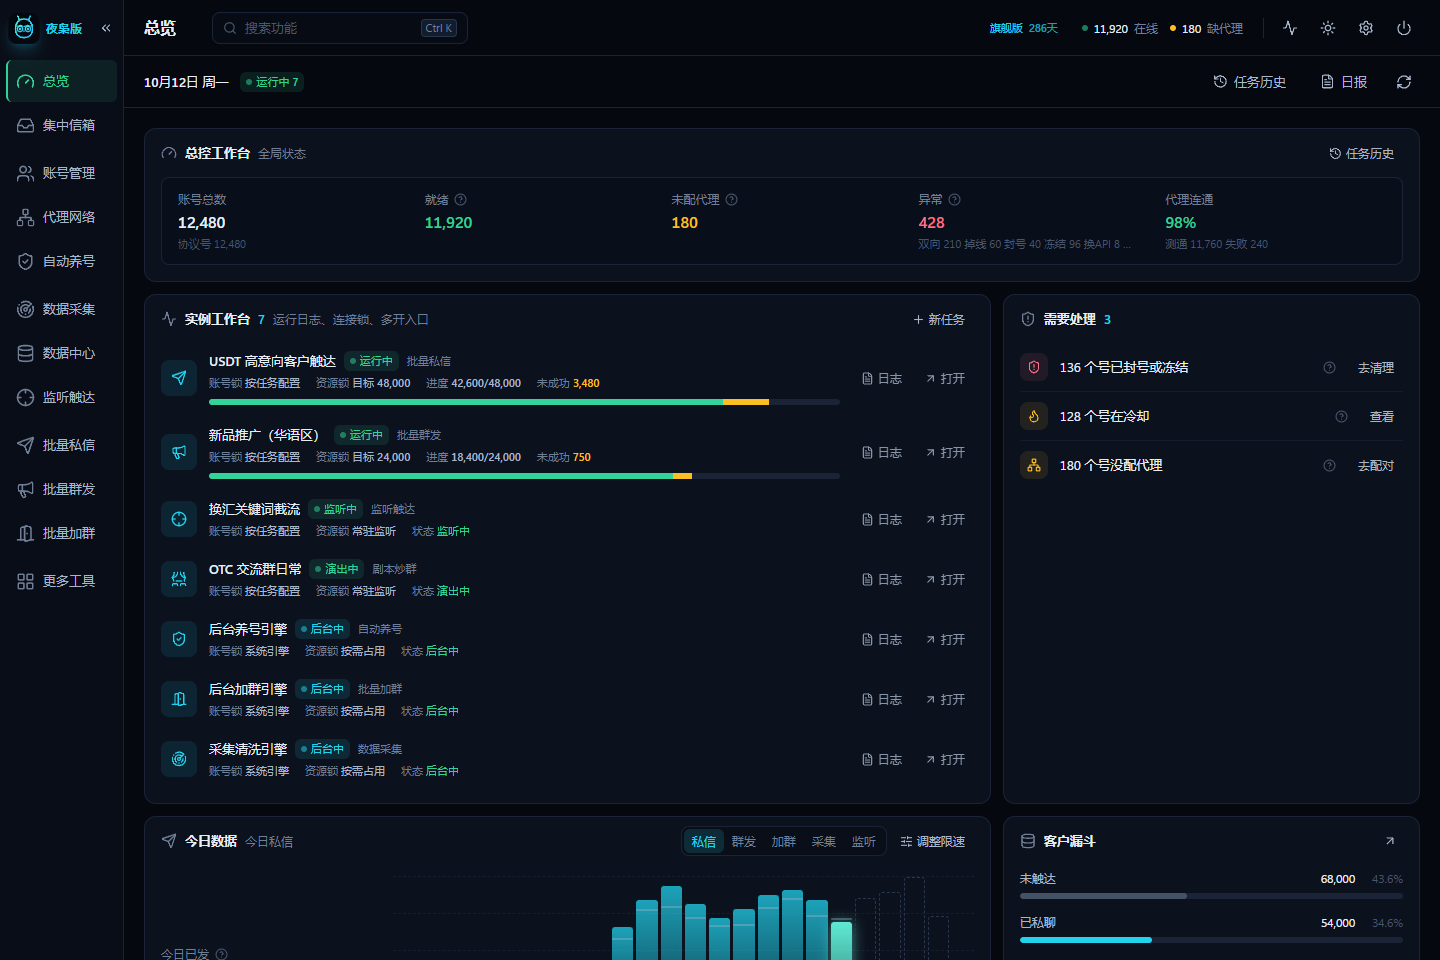Screen dimensions: 1440x960
Task: Switch to the 群发 tab in 今日数据
Action: click(x=744, y=842)
